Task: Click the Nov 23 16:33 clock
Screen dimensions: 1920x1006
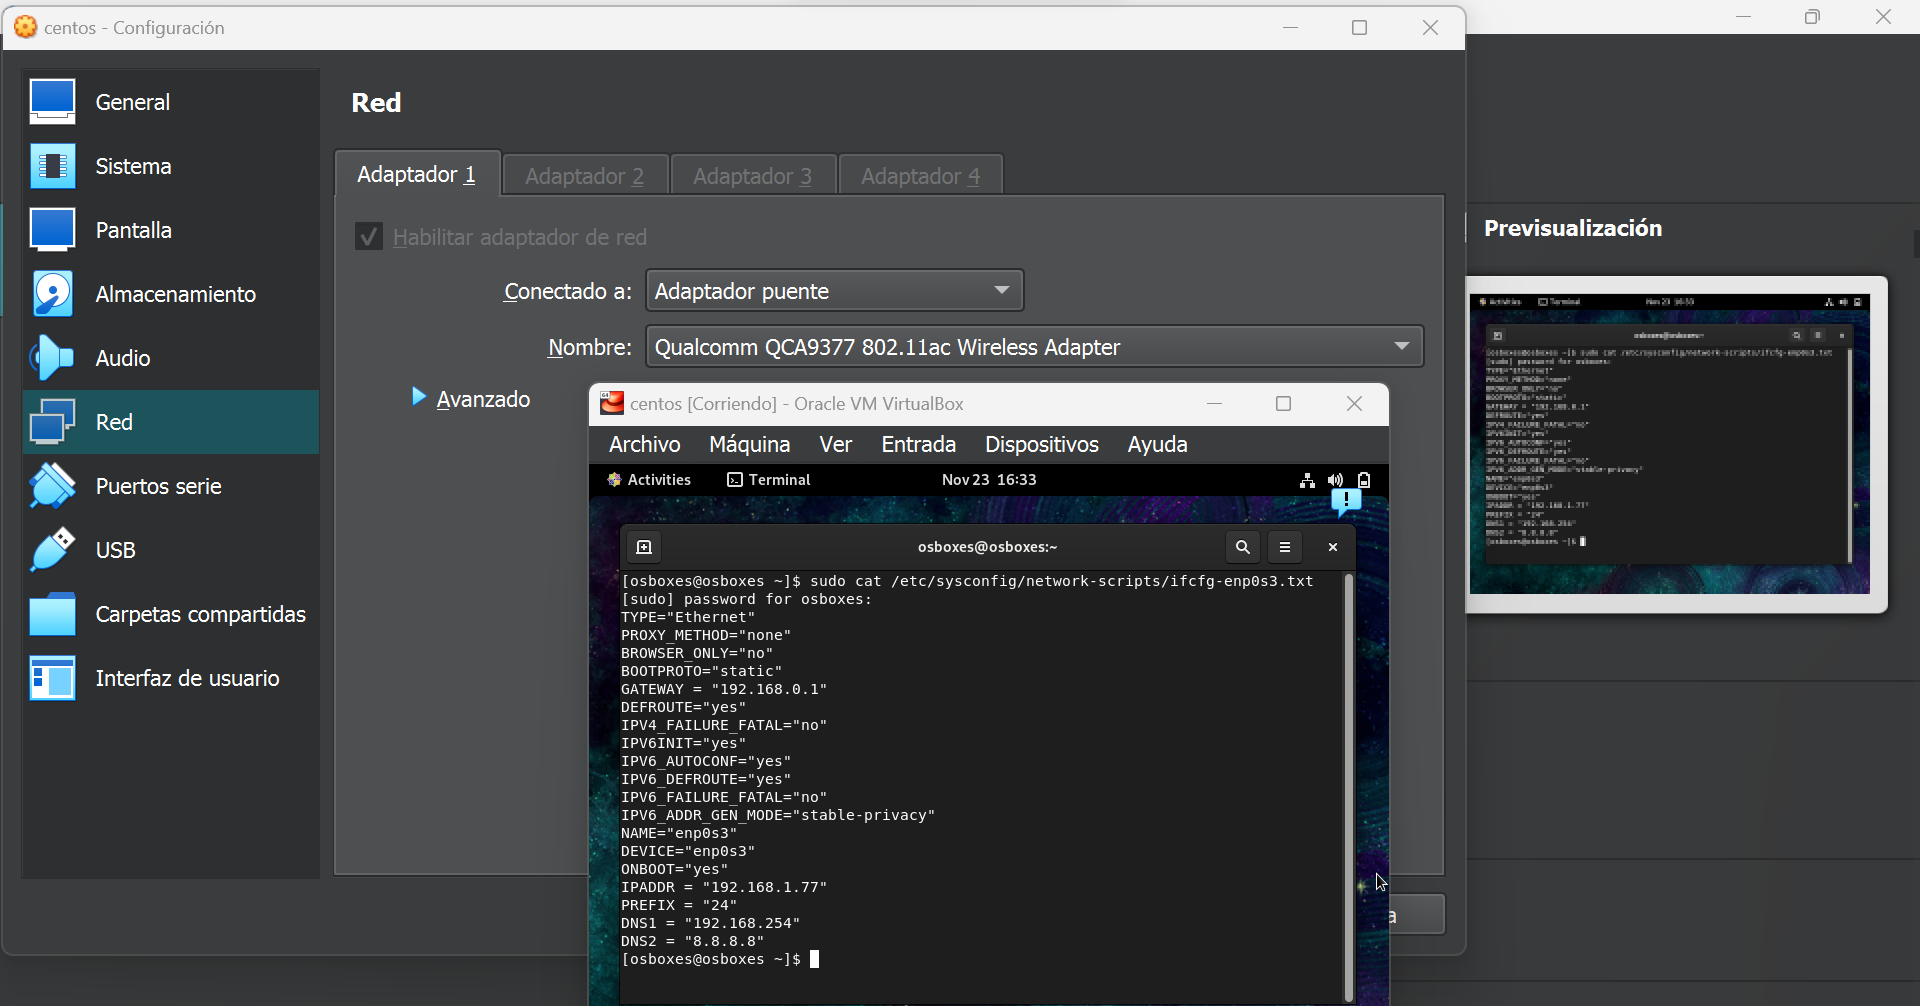Action: (989, 480)
